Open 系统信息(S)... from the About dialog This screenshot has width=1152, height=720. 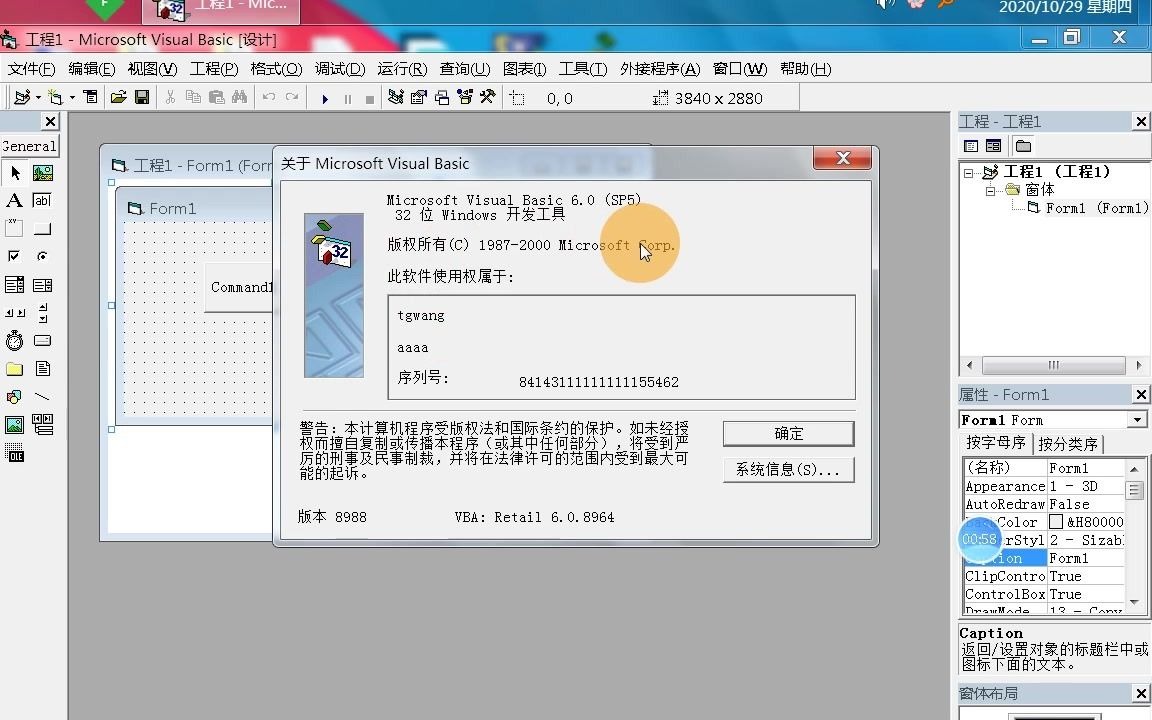[788, 469]
